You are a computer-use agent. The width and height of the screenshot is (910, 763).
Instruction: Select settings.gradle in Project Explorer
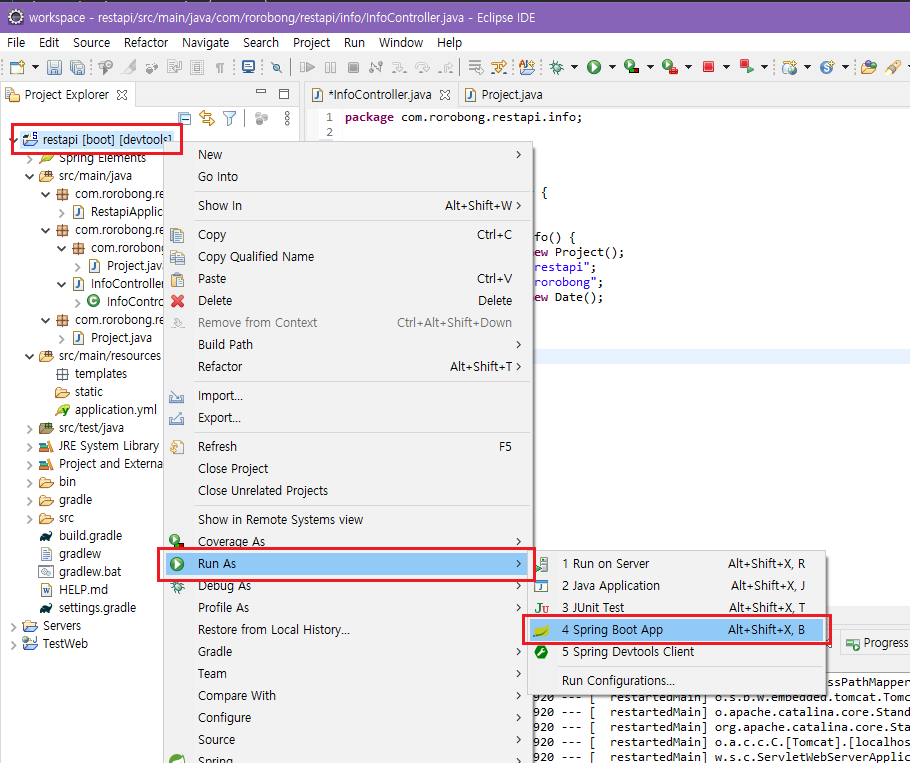pyautogui.click(x=88, y=607)
